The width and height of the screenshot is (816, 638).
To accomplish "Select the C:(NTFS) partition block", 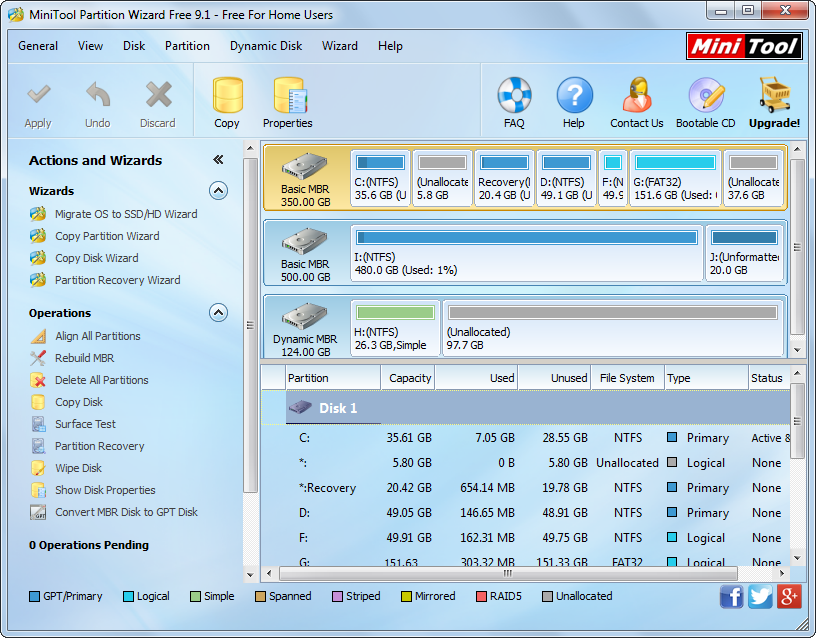I will pyautogui.click(x=381, y=178).
